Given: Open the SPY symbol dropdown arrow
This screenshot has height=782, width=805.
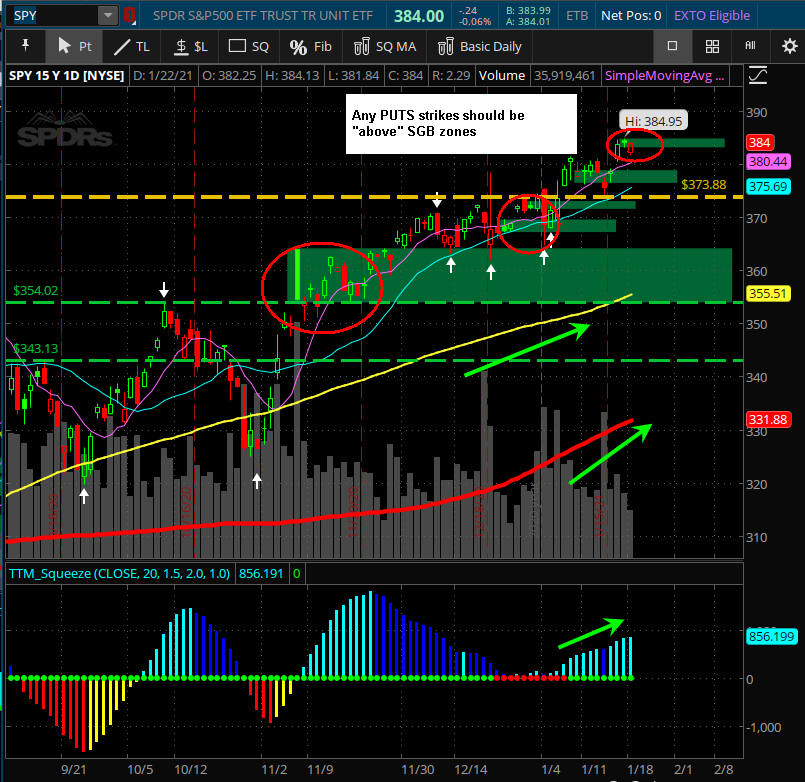Looking at the screenshot, I should click(107, 16).
